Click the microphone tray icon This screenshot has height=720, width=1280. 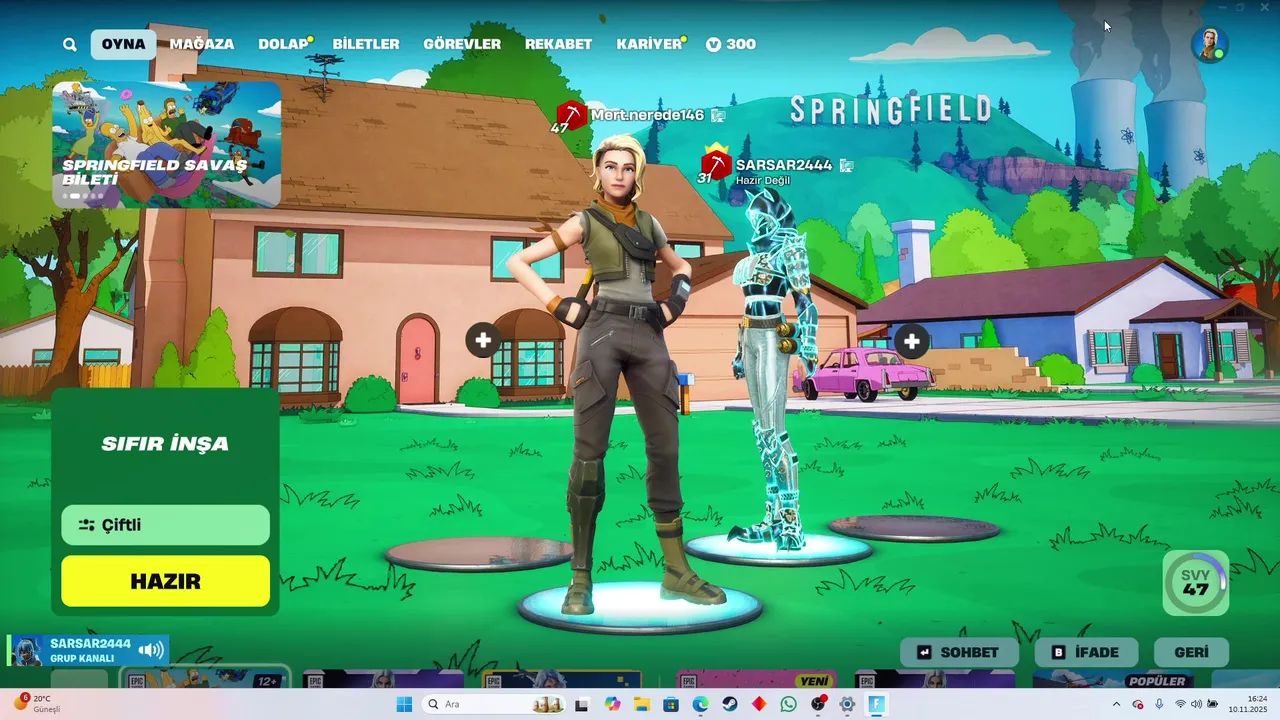click(x=1159, y=704)
